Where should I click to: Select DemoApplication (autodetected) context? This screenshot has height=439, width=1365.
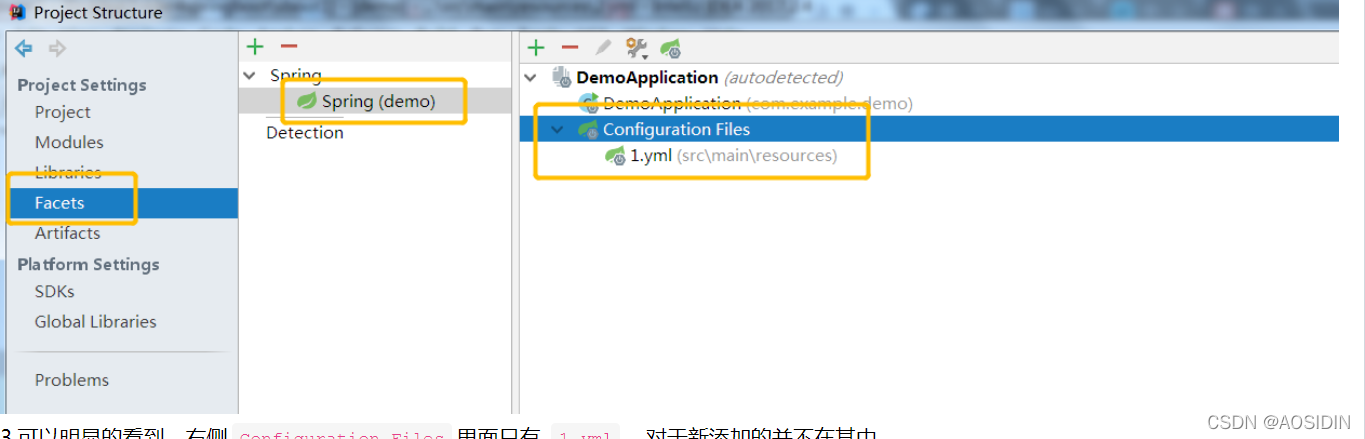709,77
